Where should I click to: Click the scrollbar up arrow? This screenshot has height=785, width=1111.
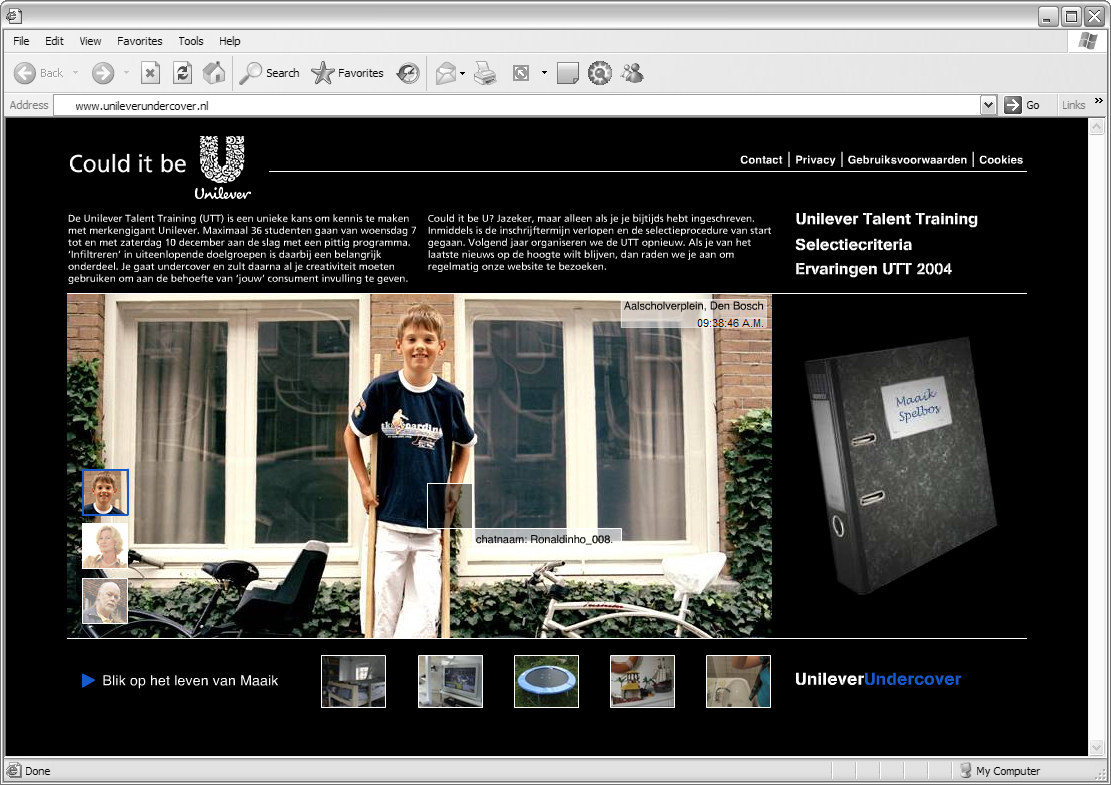coord(1096,127)
